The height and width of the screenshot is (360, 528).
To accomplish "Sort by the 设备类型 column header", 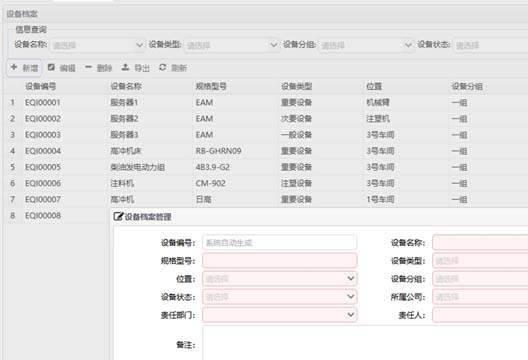I will tap(296, 87).
